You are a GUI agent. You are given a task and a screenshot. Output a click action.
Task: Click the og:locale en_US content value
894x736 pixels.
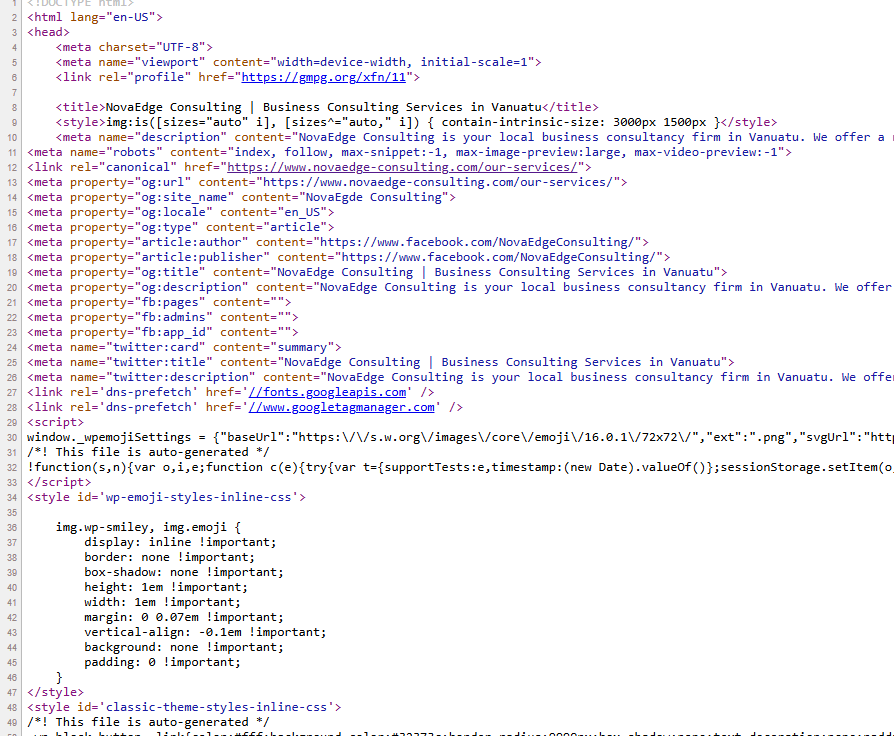pos(302,212)
